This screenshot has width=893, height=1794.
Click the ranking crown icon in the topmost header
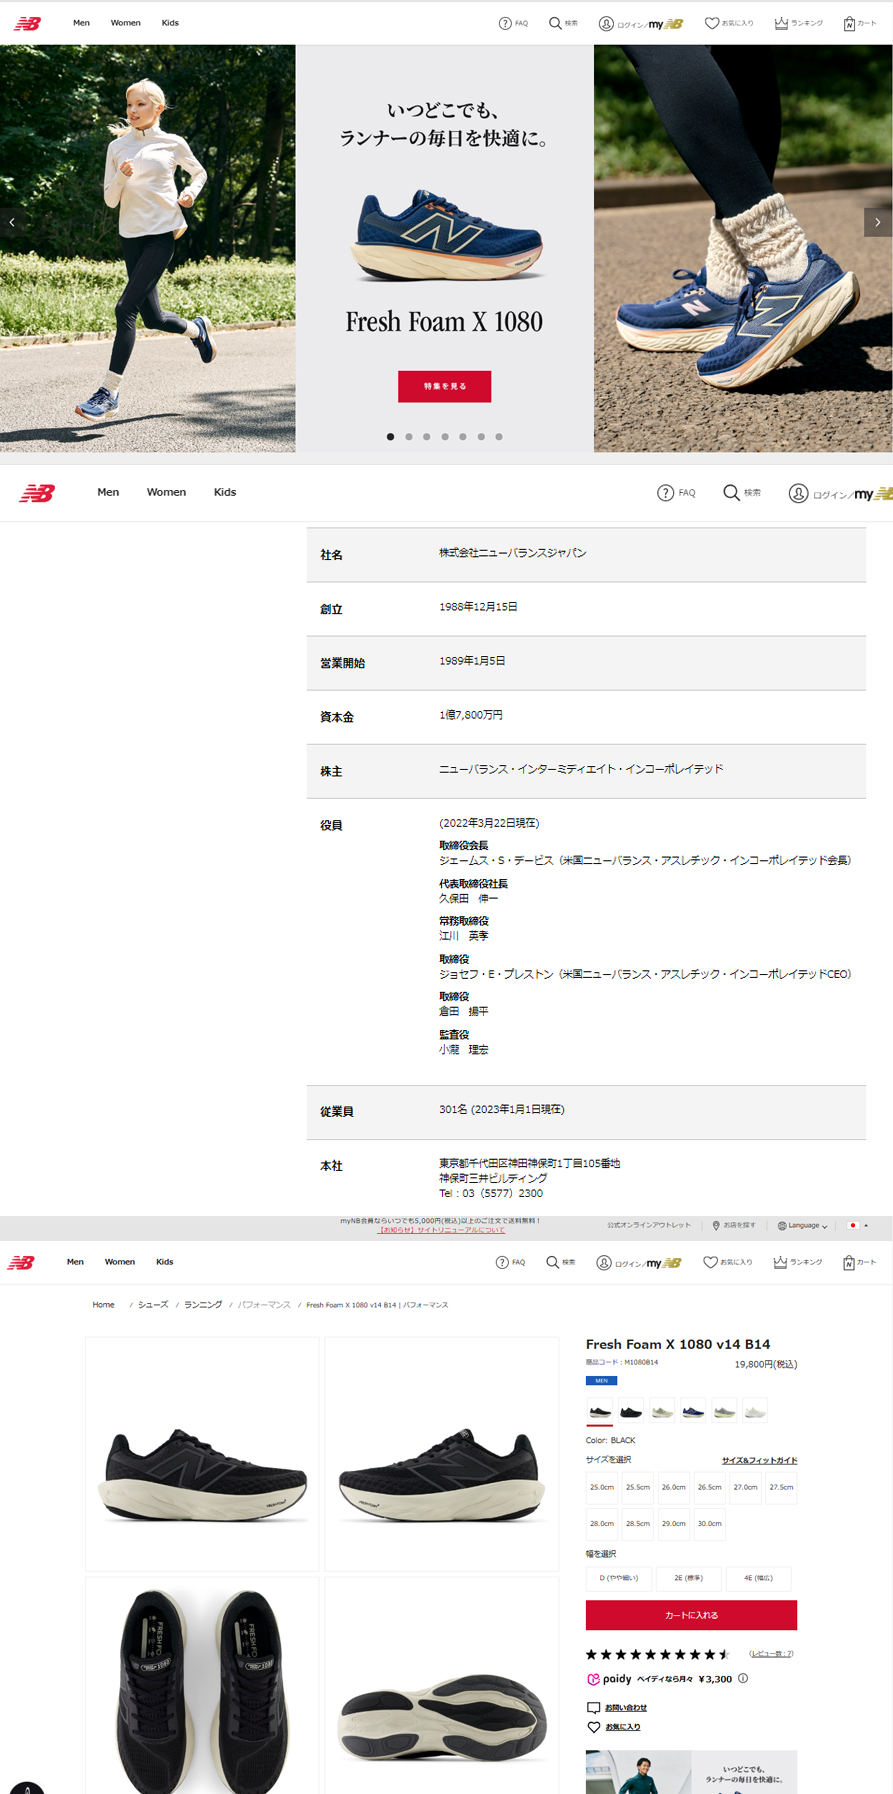click(781, 23)
